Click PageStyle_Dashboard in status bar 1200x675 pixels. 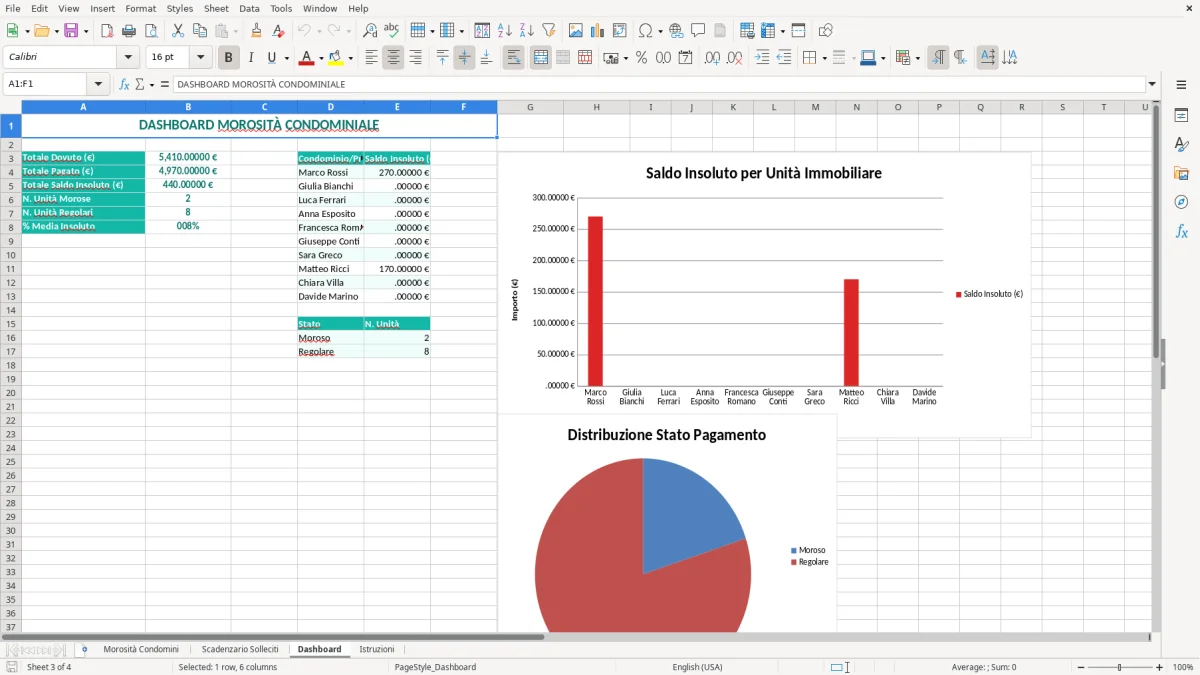point(435,667)
